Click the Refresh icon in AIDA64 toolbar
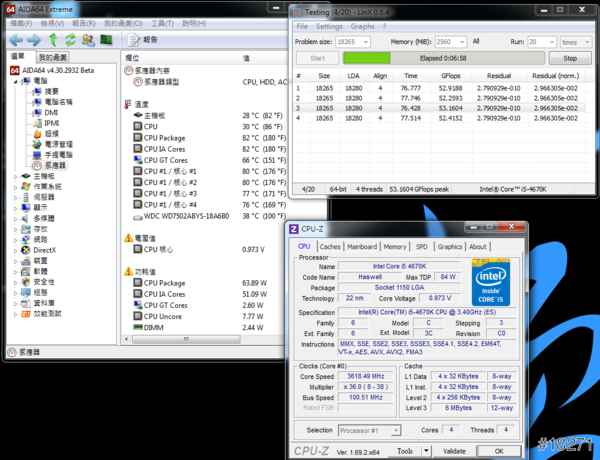Screen dimensions: 600x460 69,39
